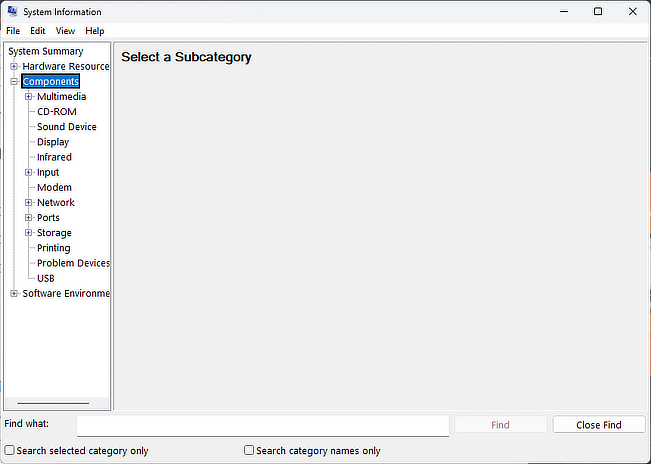Viewport: 651px width, 464px height.
Task: Expand the Storage subcategory node
Action: pos(29,233)
